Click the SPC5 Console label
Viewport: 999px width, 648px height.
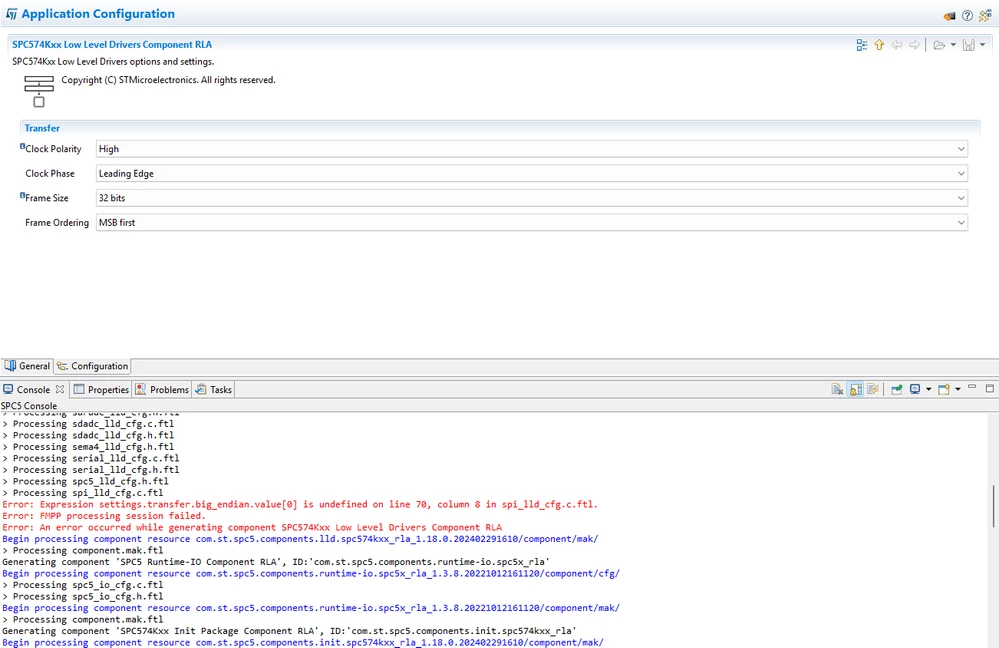[x=29, y=406]
